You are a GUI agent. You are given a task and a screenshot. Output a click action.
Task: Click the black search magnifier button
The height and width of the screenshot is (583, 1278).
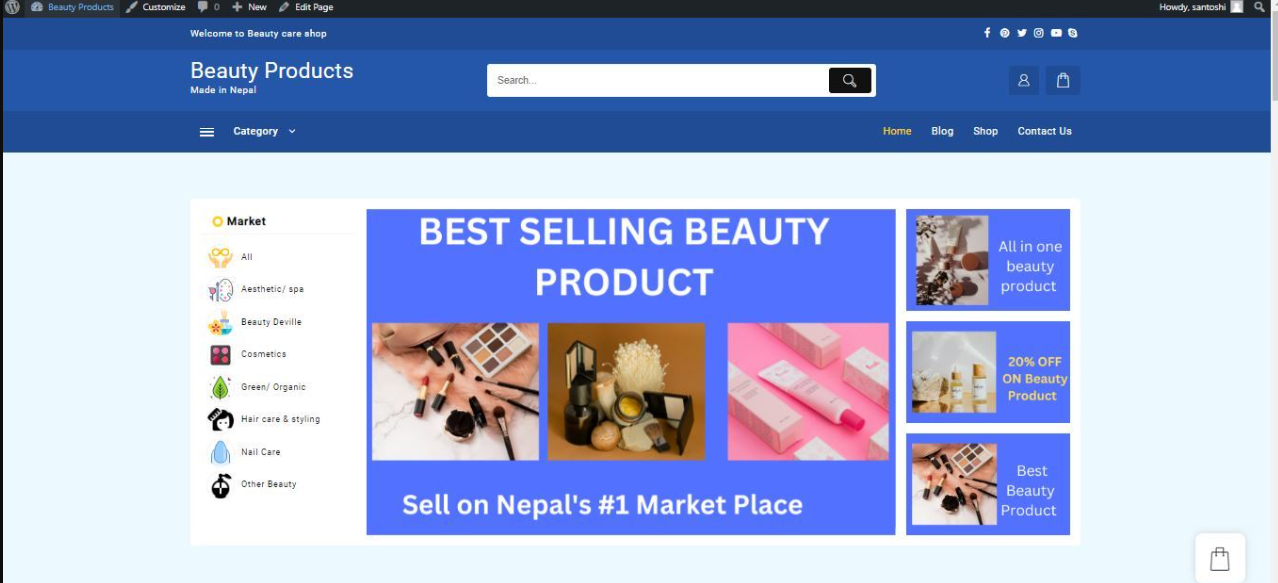coord(850,81)
